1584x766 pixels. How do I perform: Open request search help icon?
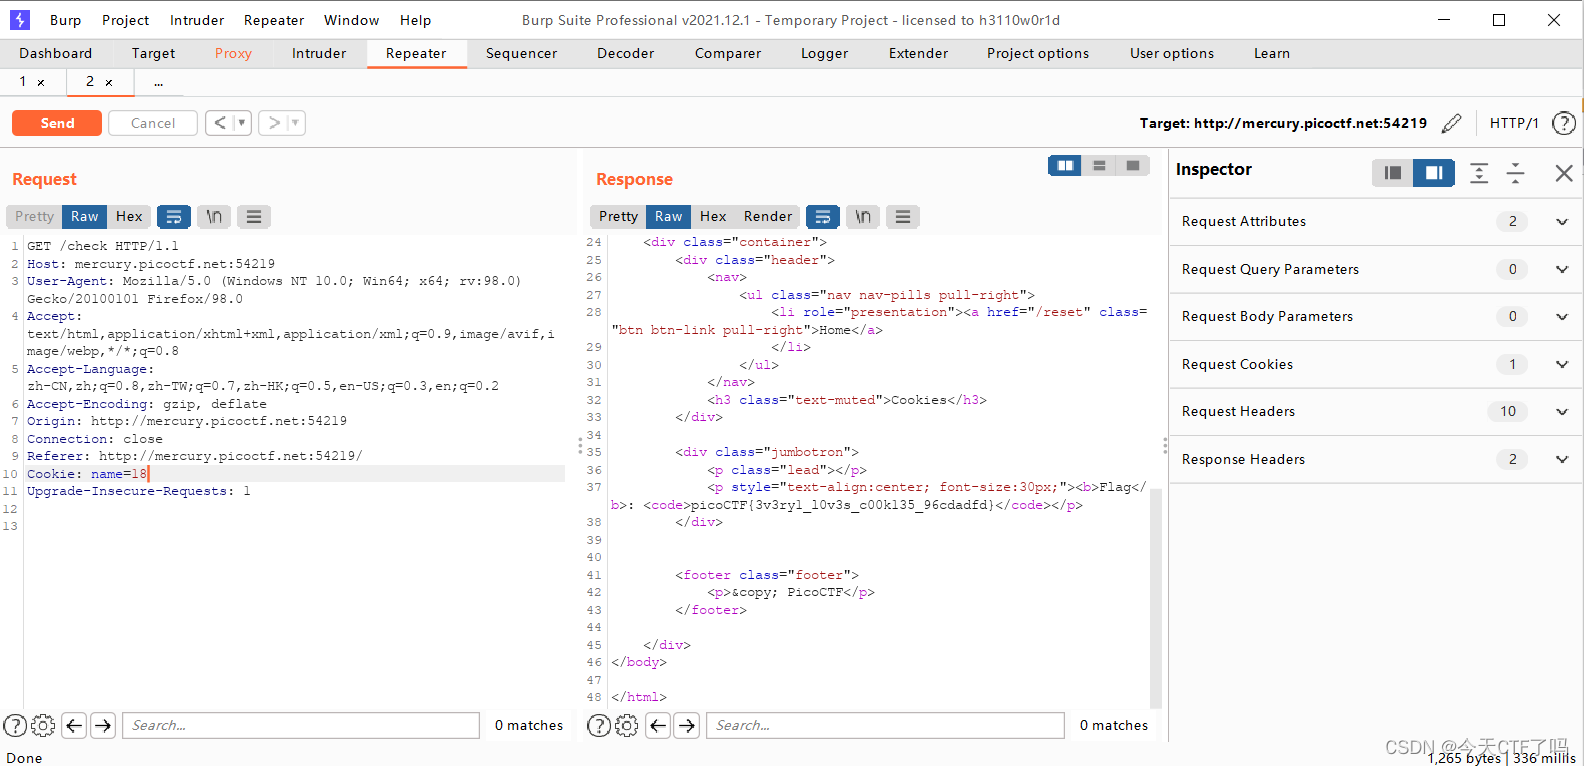(15, 725)
